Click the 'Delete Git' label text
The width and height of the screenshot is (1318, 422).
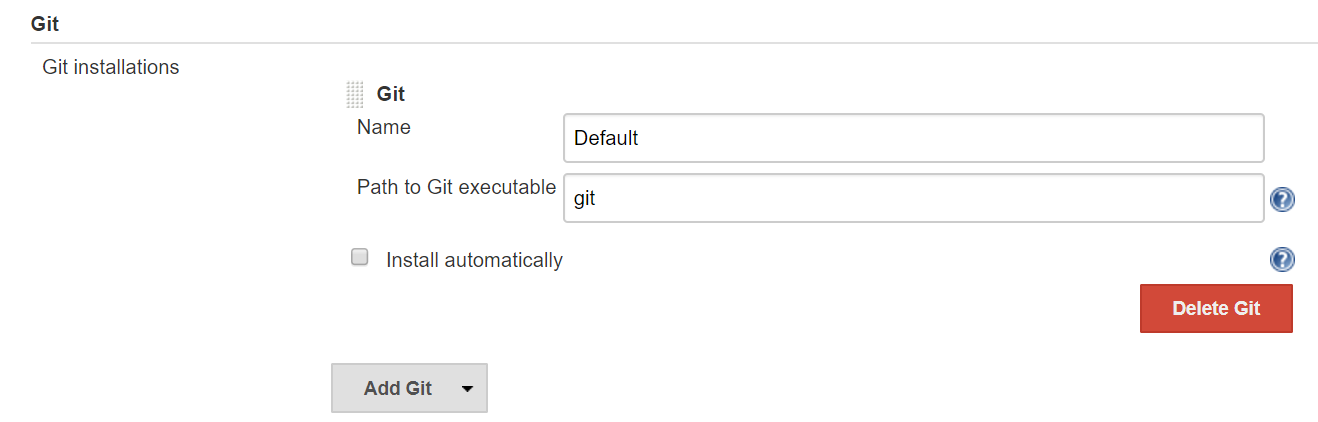(1216, 308)
